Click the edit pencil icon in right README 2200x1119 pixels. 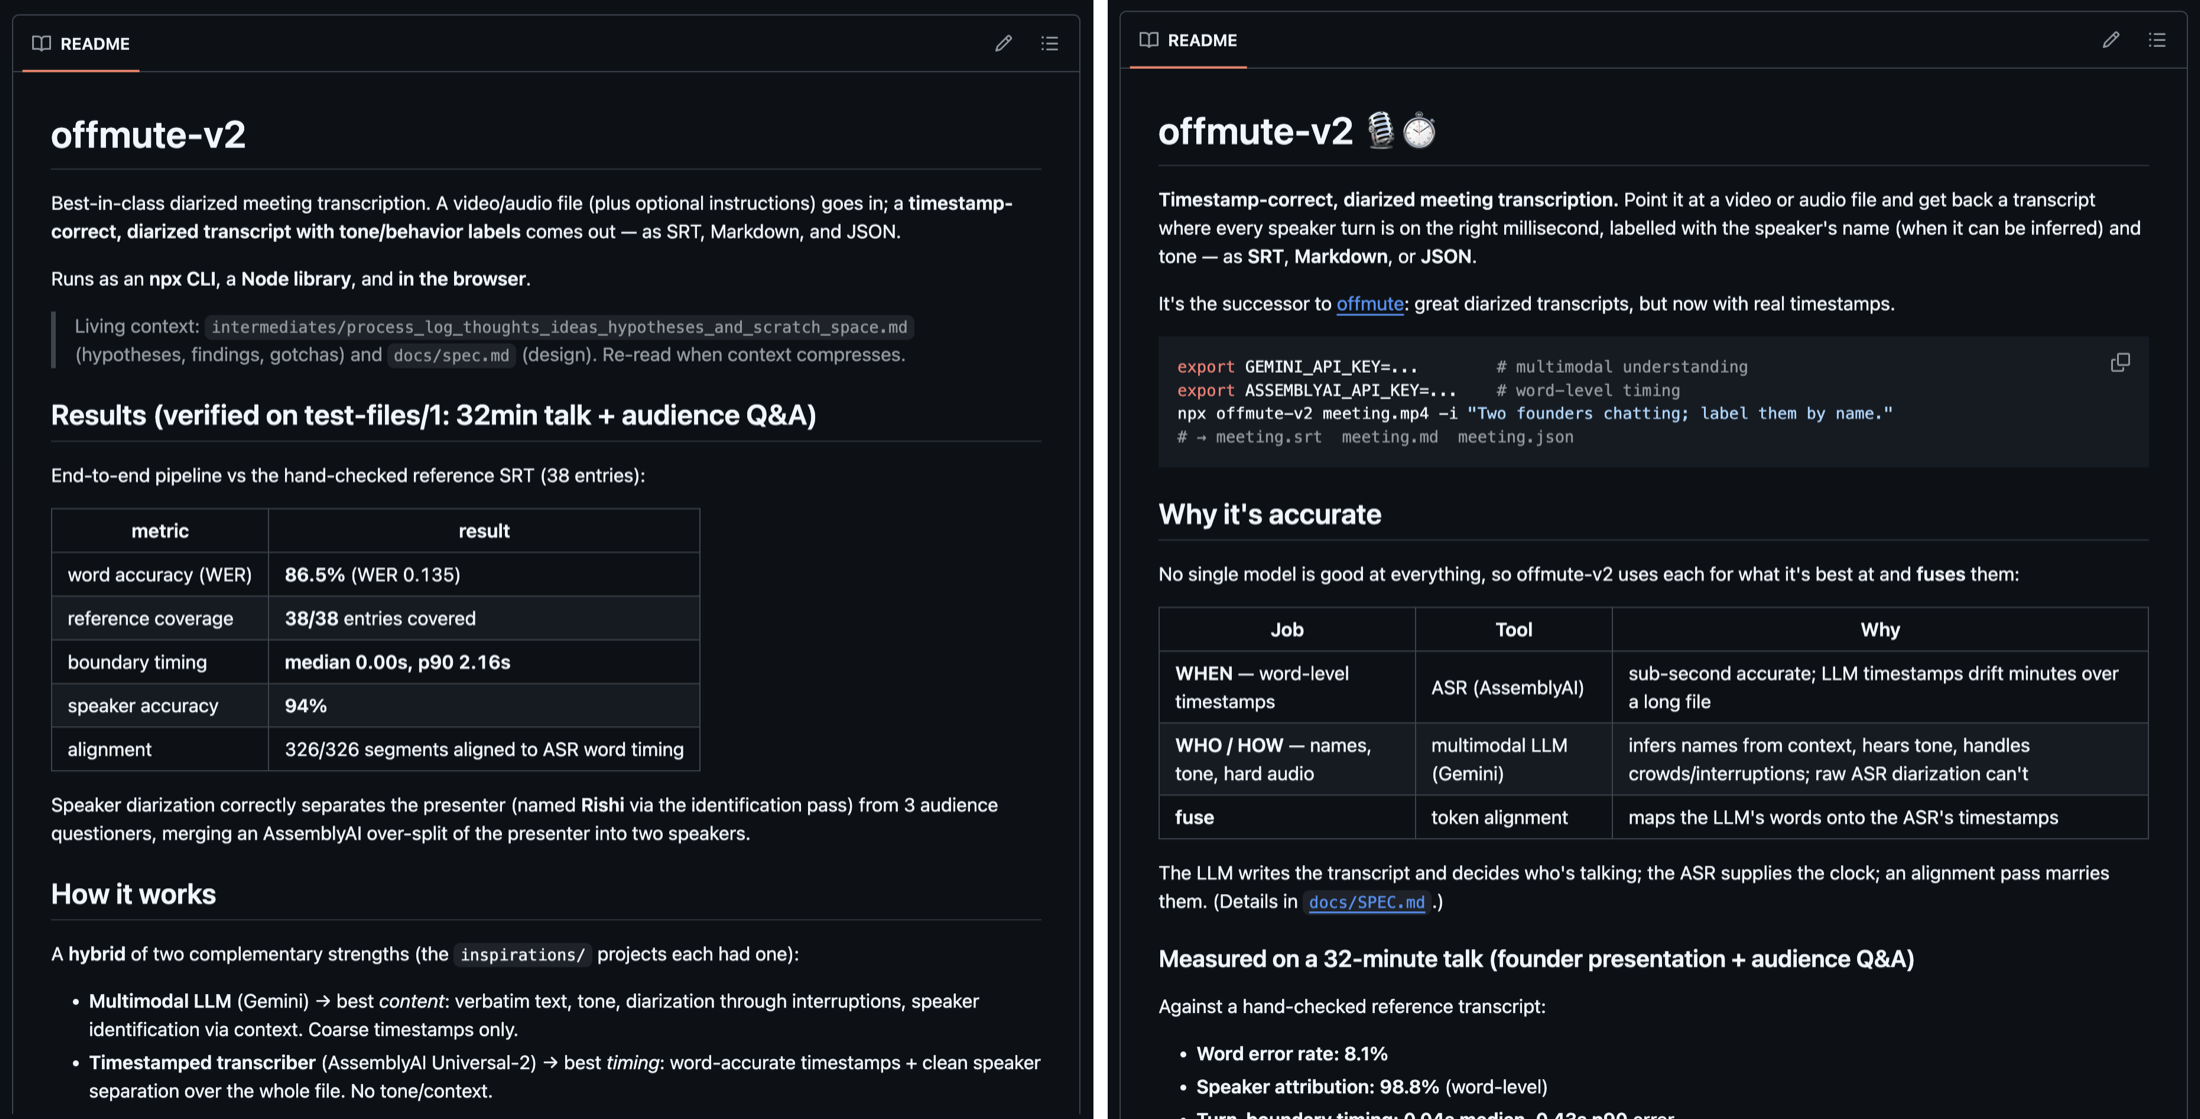[2111, 40]
